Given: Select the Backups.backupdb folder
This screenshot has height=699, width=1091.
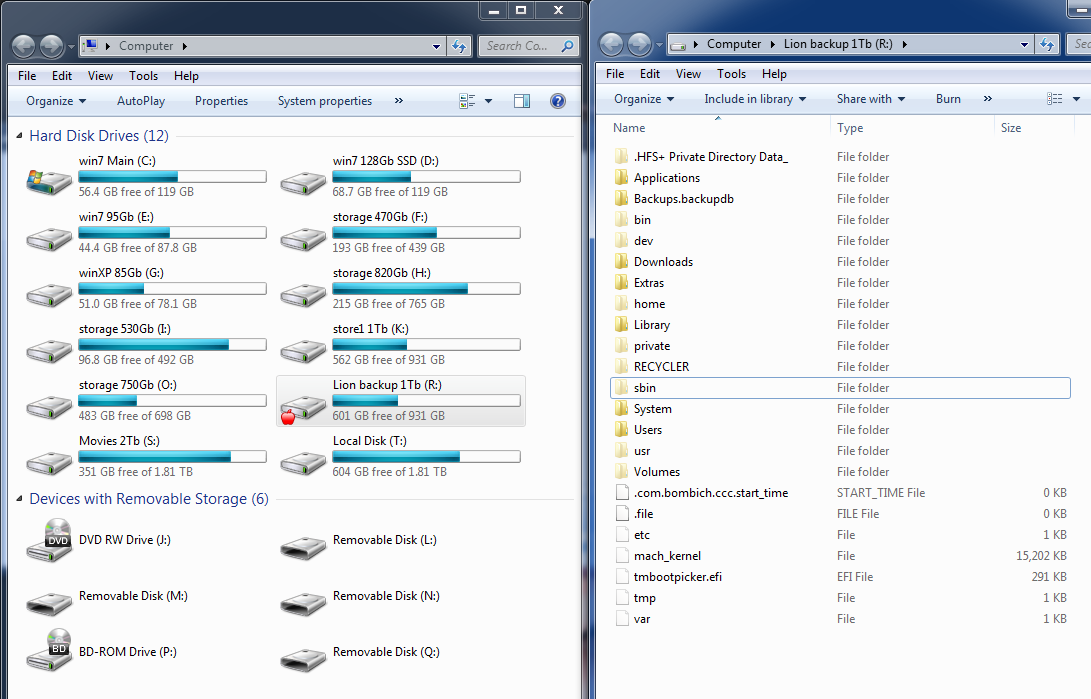Looking at the screenshot, I should click(x=683, y=199).
